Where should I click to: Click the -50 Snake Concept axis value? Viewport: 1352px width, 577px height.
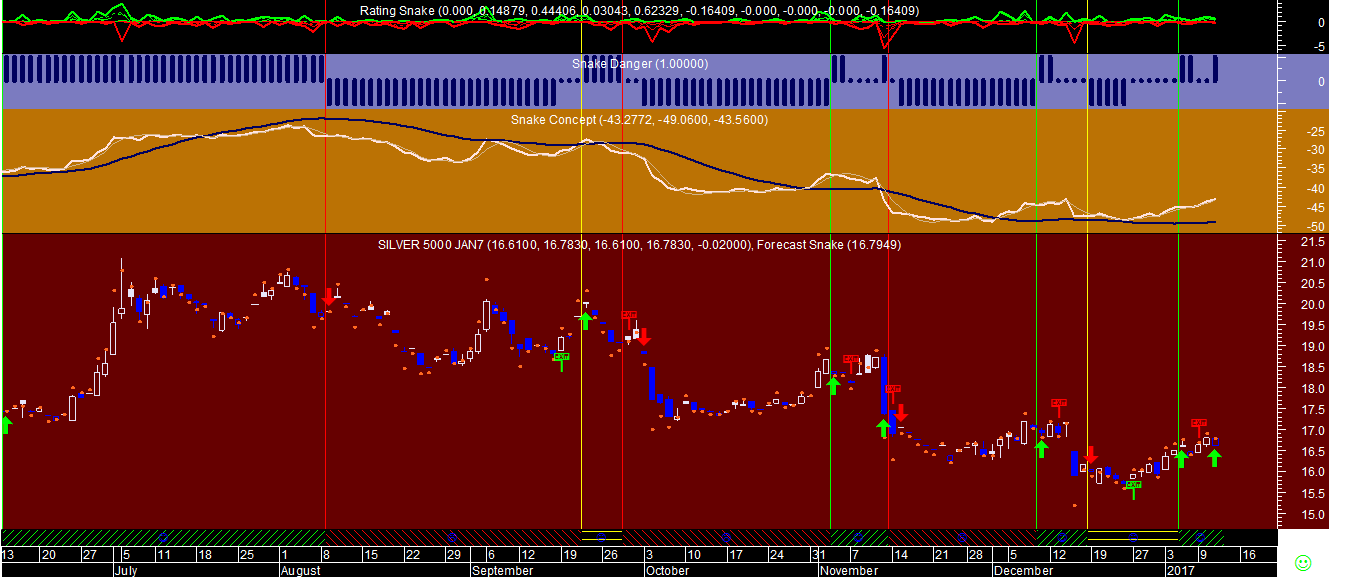(1314, 227)
